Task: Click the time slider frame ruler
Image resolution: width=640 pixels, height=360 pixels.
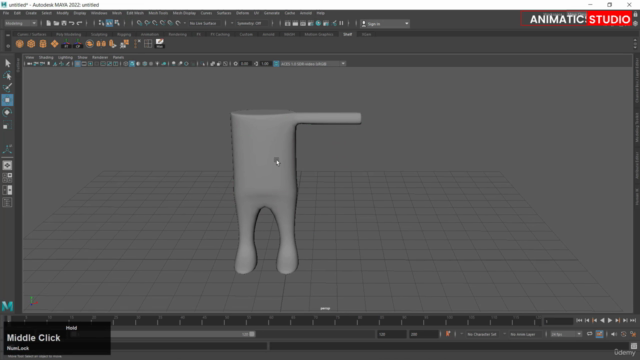Action: point(273,320)
